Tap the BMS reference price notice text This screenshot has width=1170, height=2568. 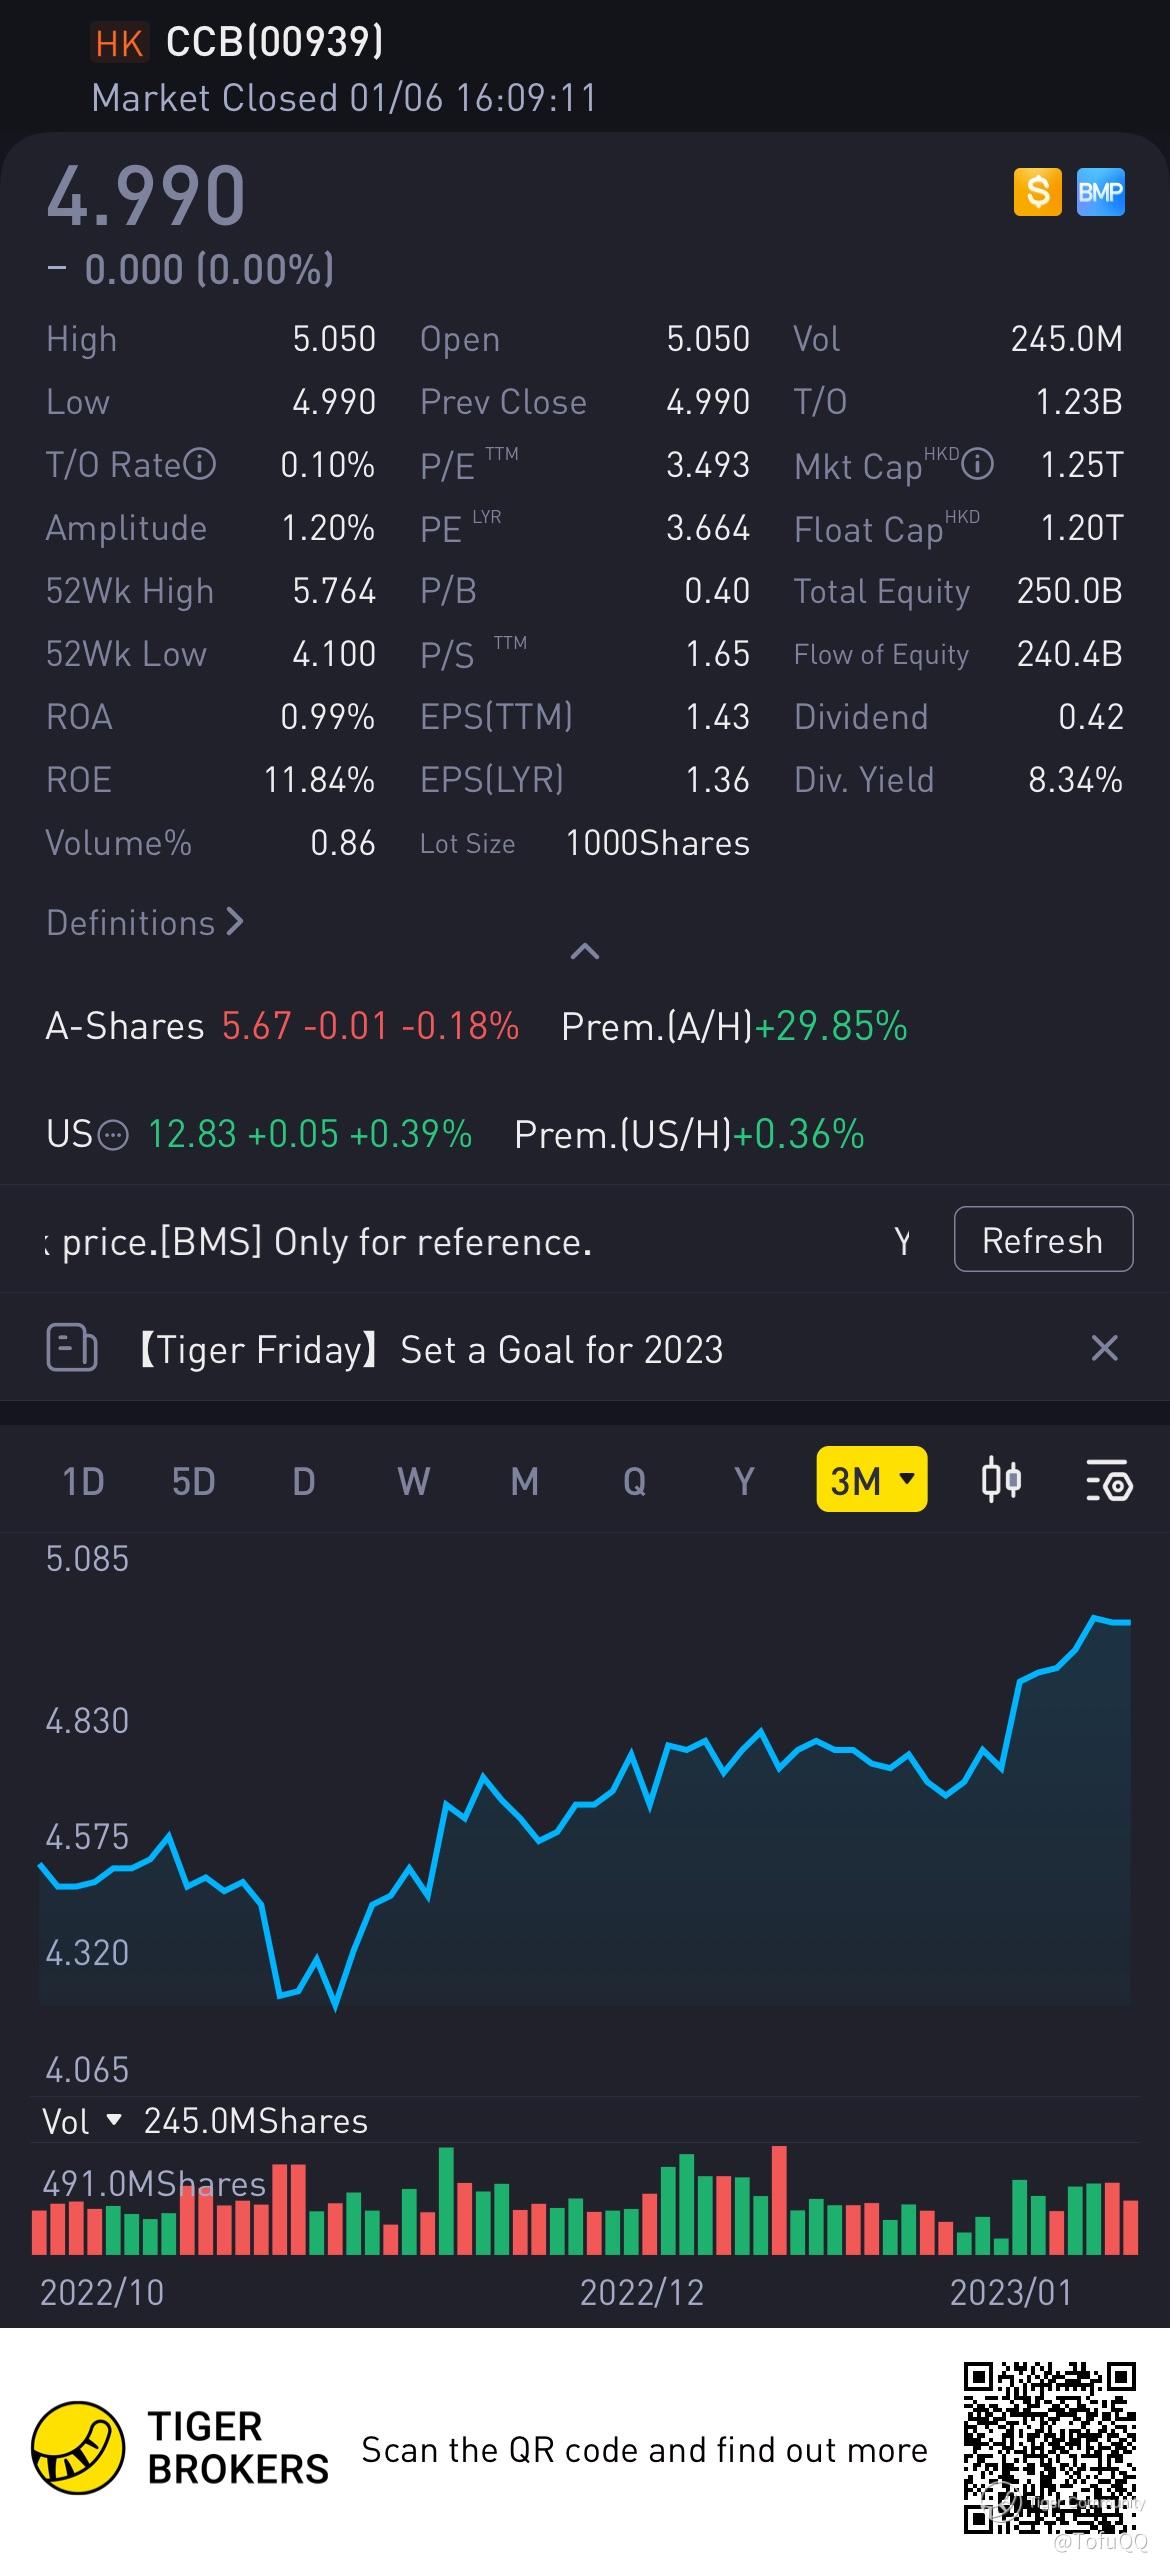320,1241
